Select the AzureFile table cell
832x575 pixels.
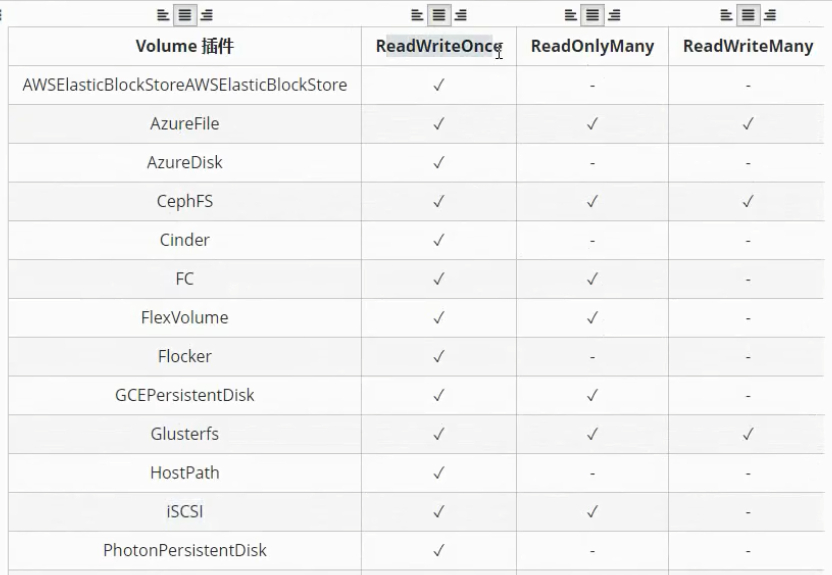(185, 124)
